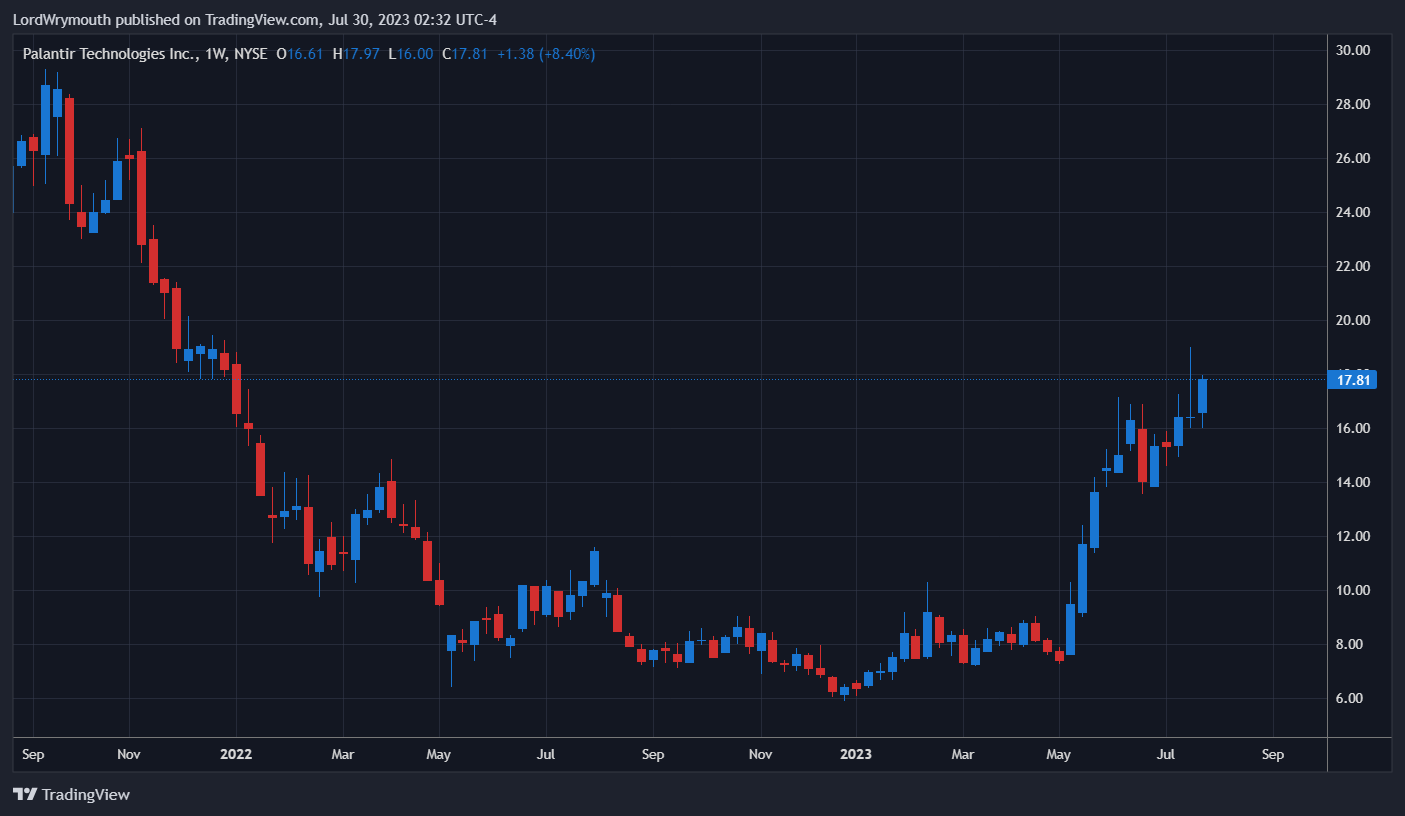Click the 26.00 price axis label
Image resolution: width=1405 pixels, height=816 pixels.
(x=1353, y=158)
